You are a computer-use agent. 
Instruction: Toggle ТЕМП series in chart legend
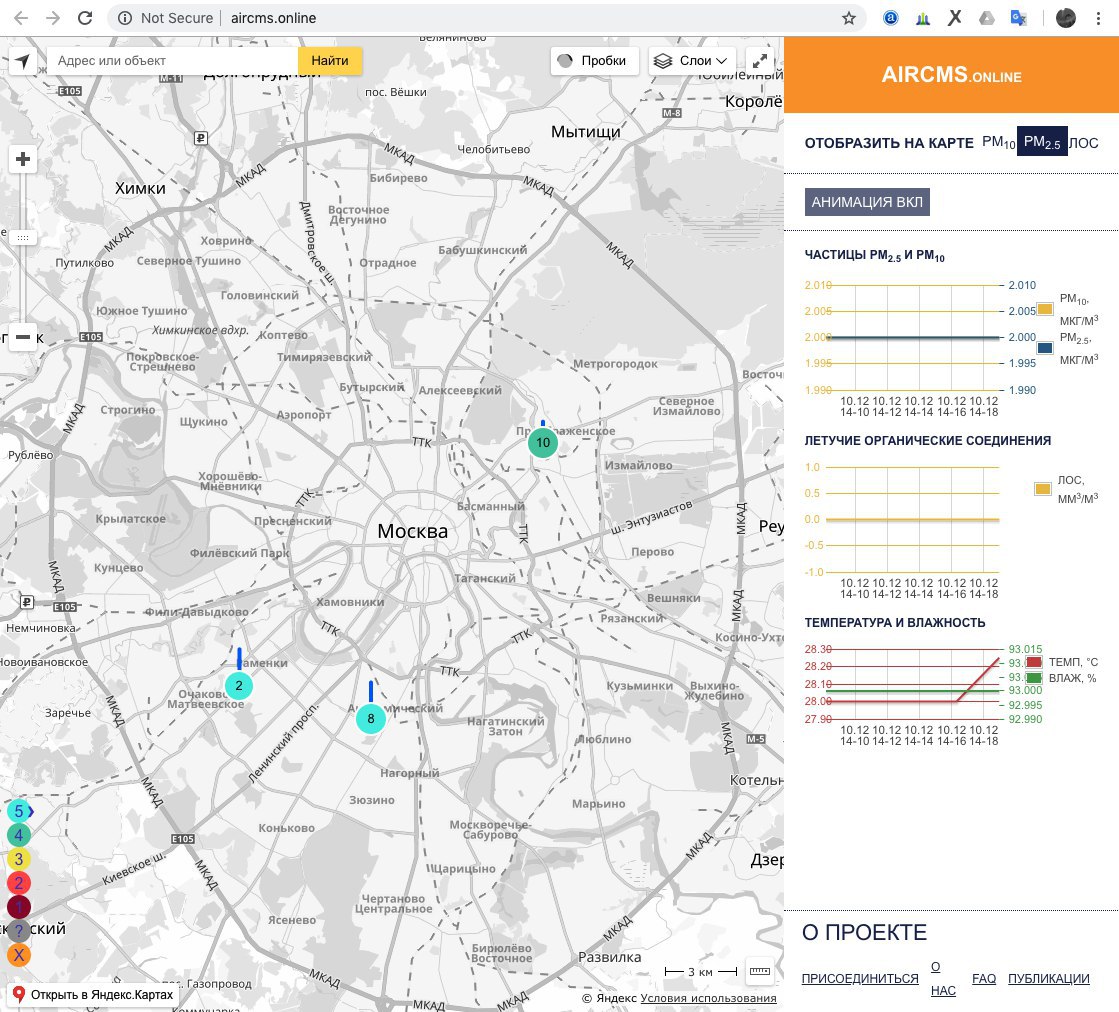tap(1034, 662)
